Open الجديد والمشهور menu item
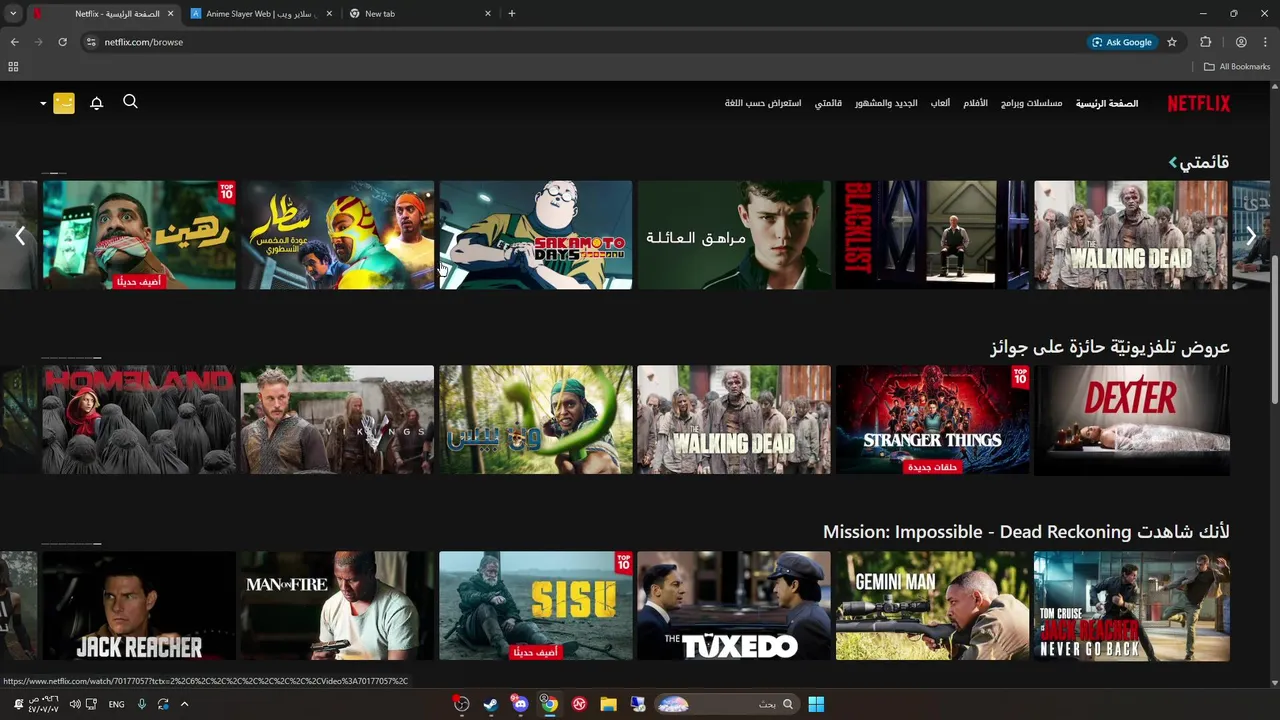The width and height of the screenshot is (1280, 720). point(886,103)
